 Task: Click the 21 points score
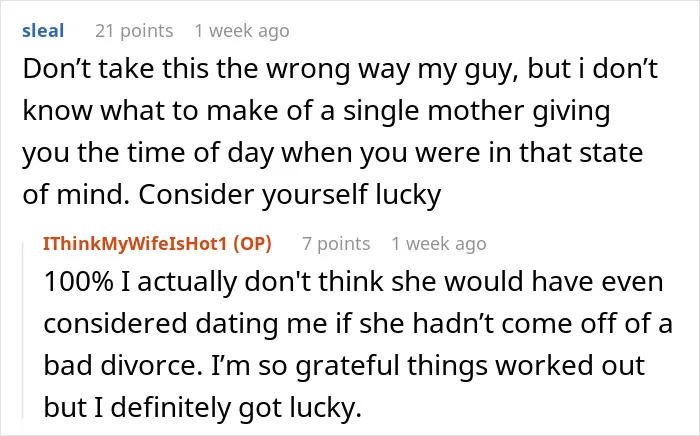134,31
